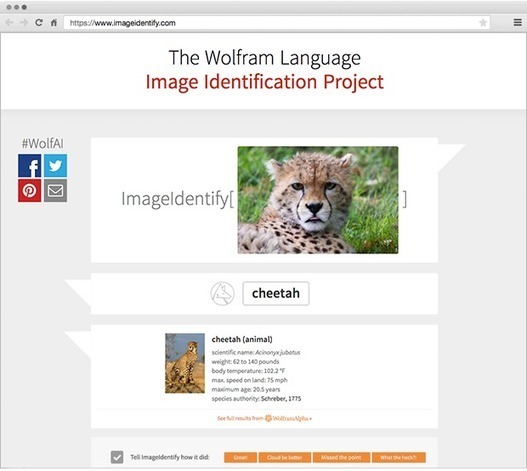Go forward with the browser forward arrow
This screenshot has width=527, height=471.
pyautogui.click(x=24, y=23)
